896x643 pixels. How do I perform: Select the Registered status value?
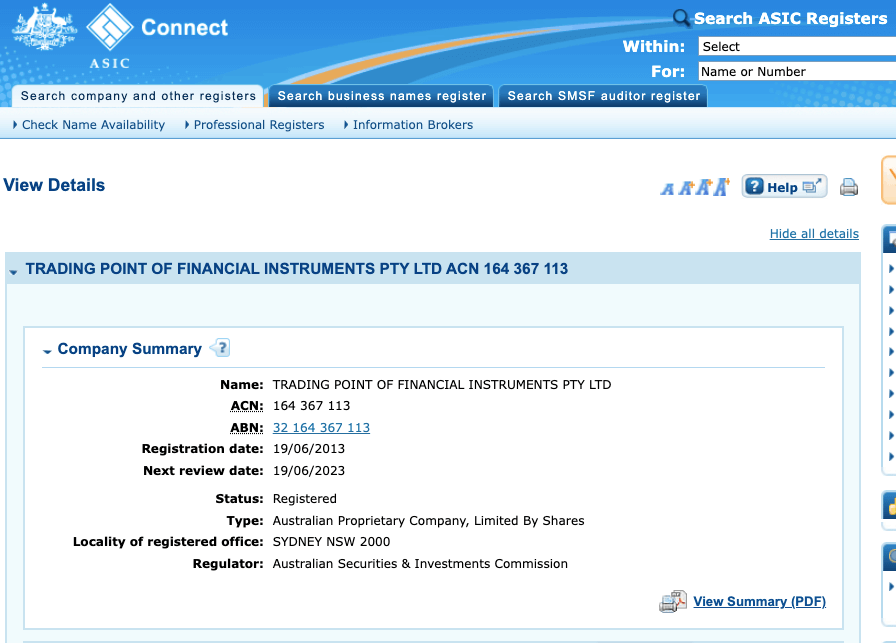pos(305,499)
